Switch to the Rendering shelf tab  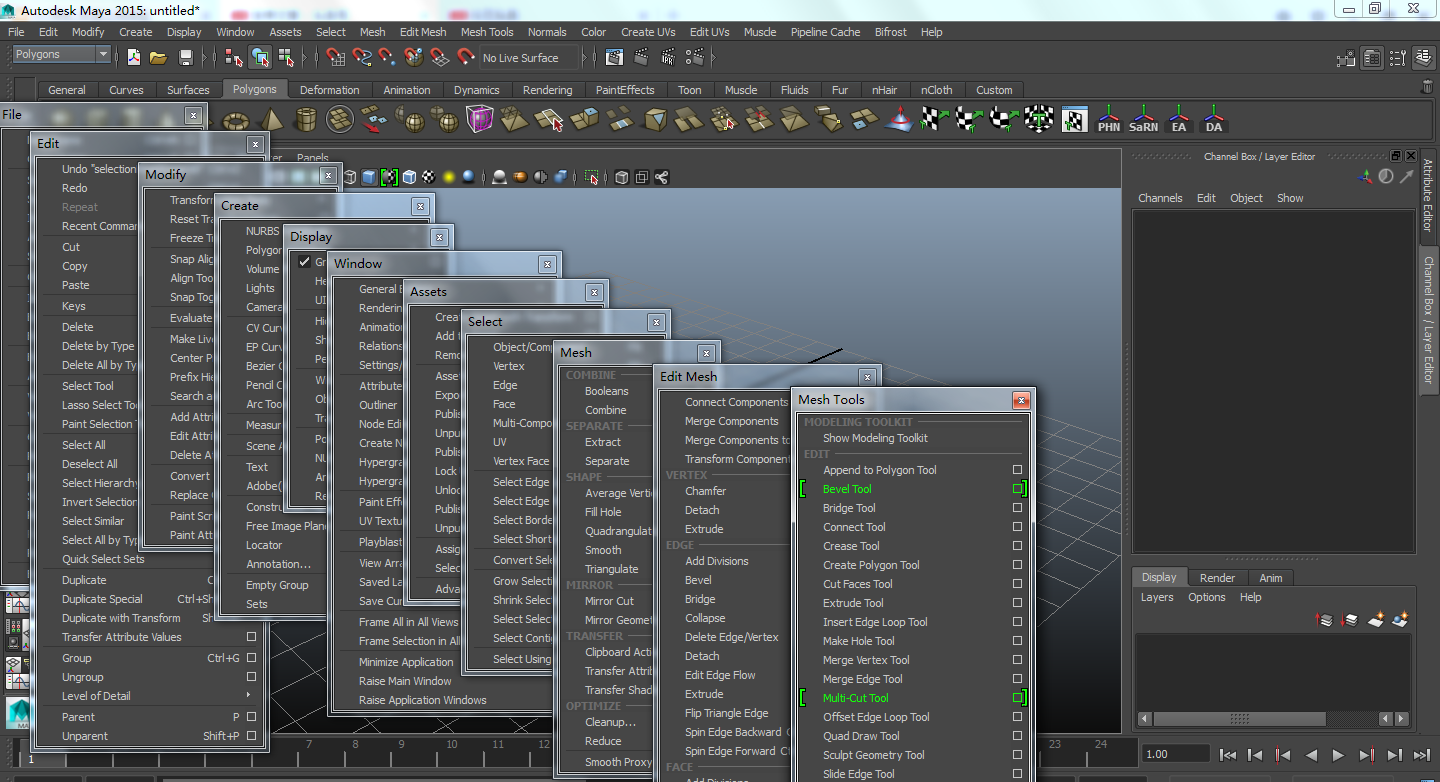click(547, 90)
